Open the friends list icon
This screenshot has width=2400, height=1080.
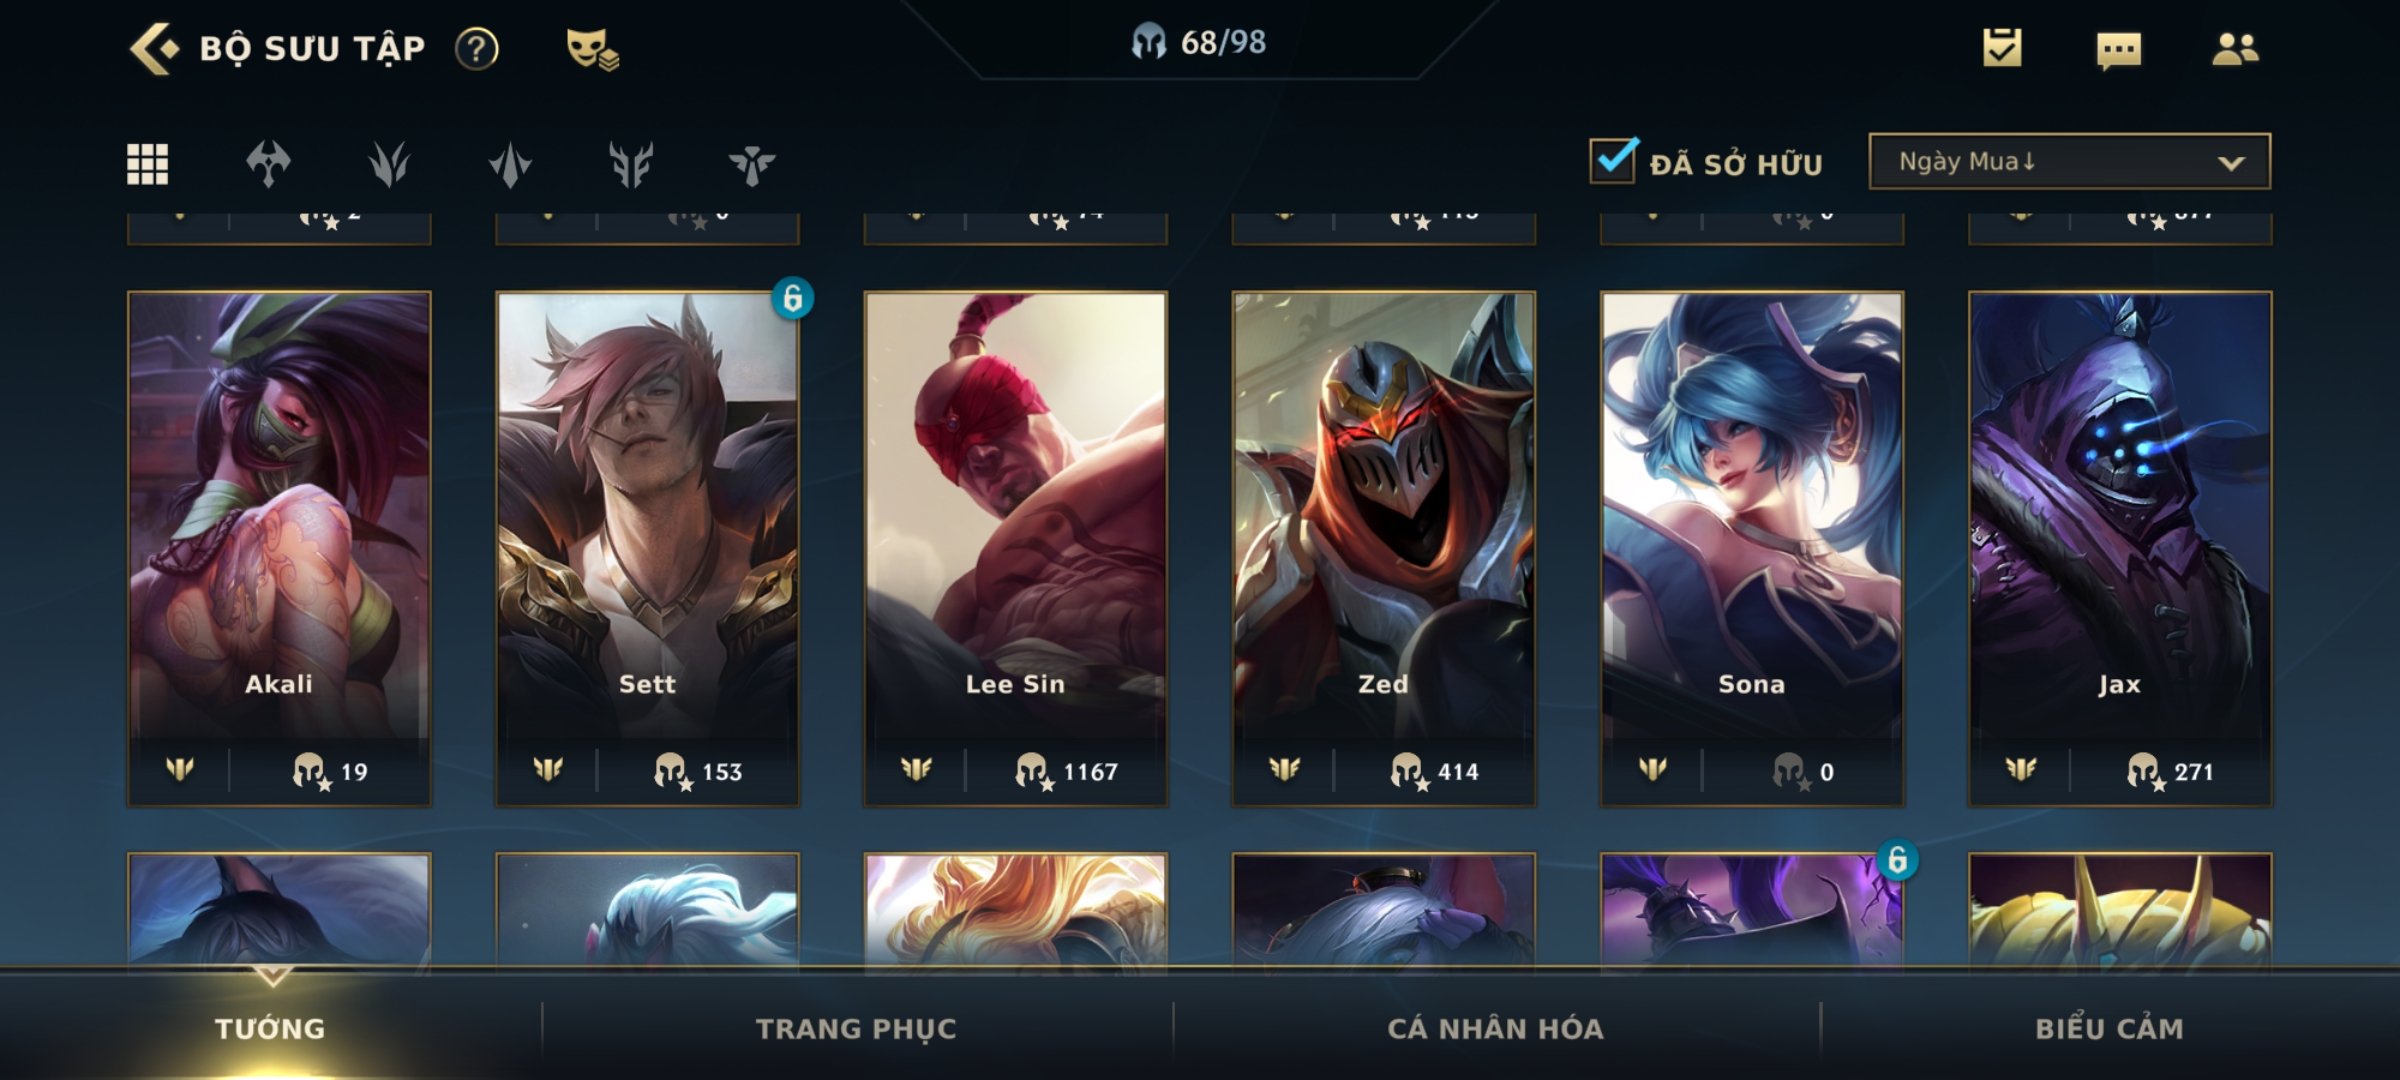[x=2235, y=48]
